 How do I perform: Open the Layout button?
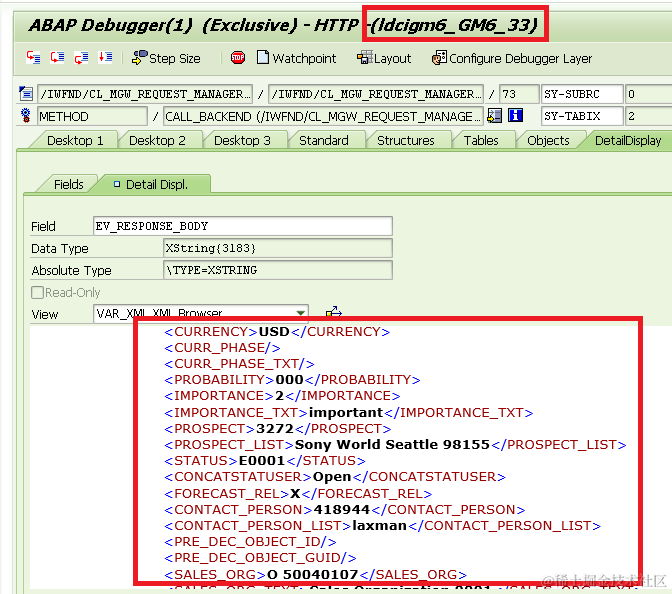(384, 58)
